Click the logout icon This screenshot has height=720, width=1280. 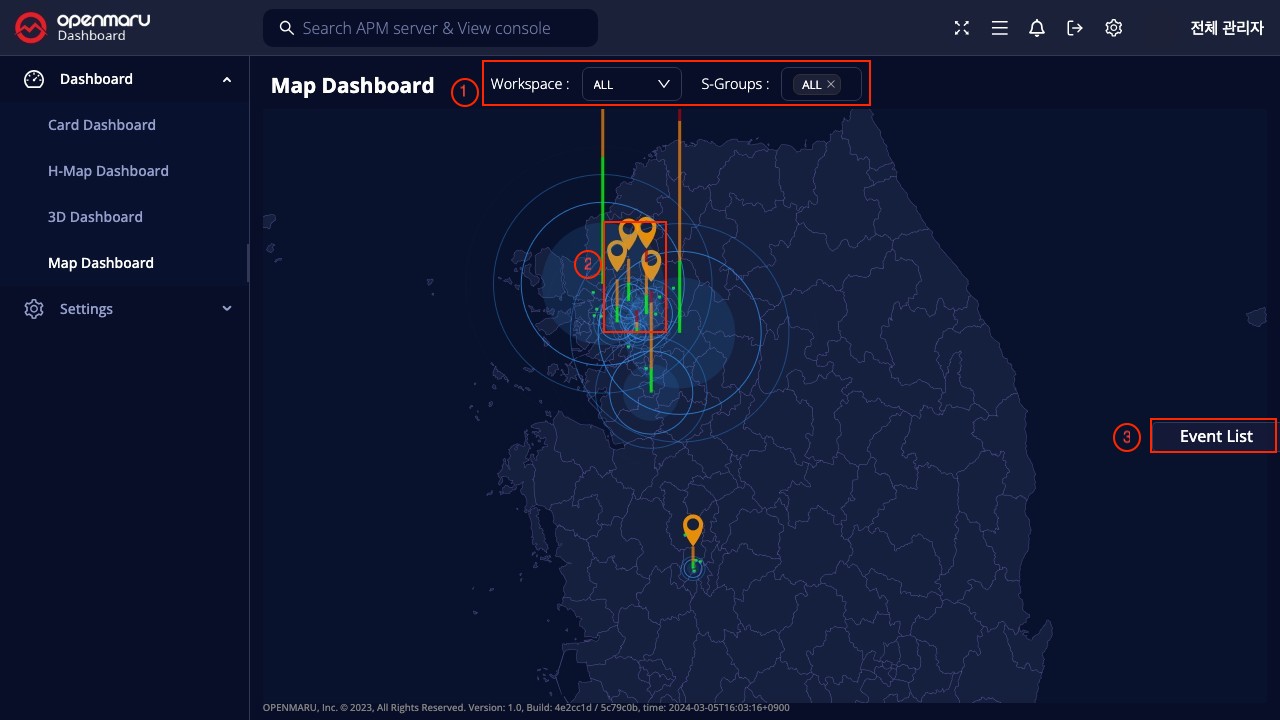click(x=1075, y=28)
